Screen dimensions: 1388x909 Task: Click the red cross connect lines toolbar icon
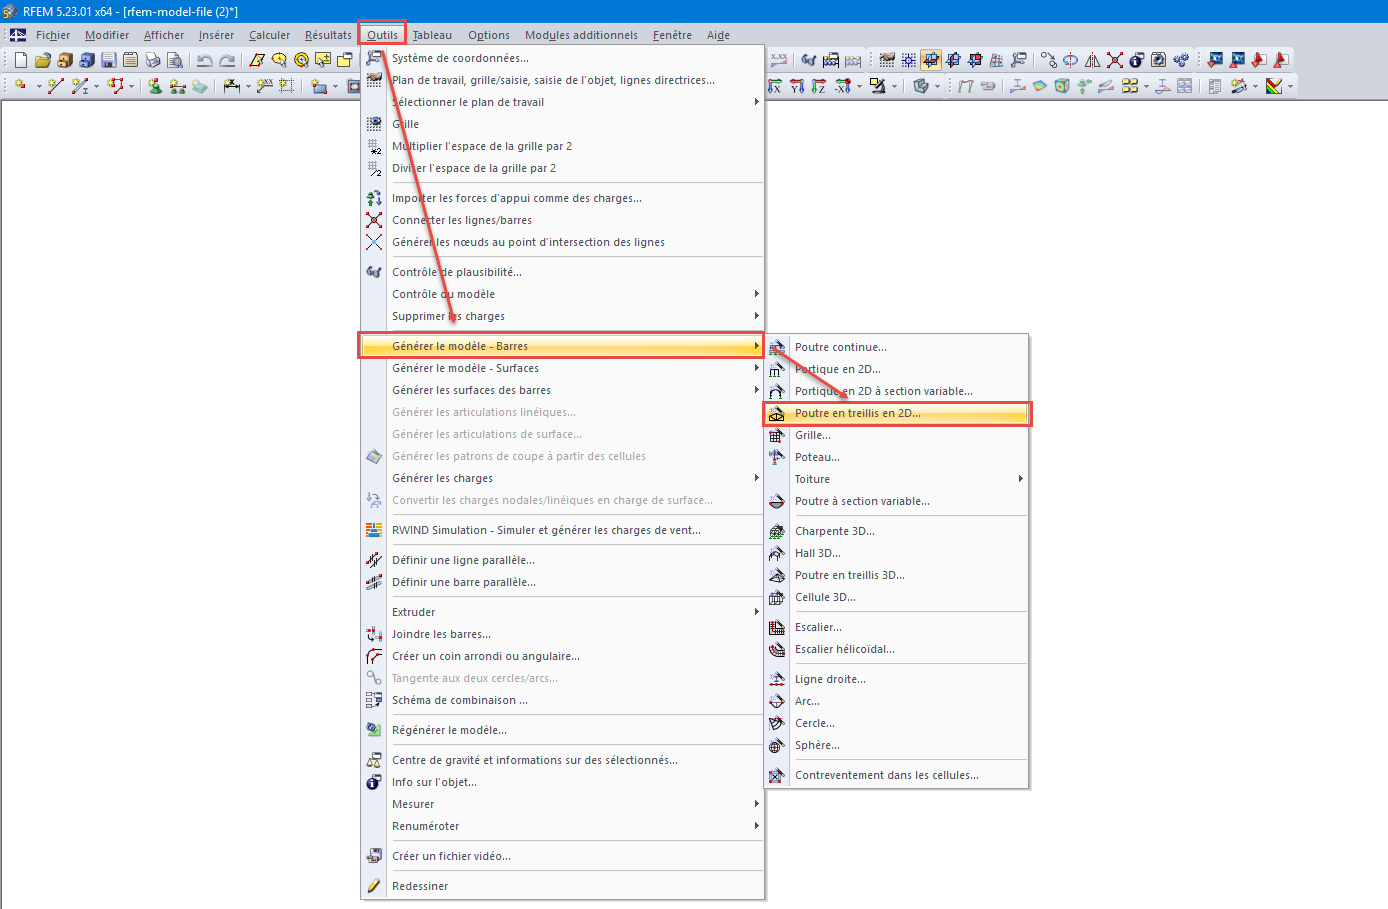click(x=1115, y=60)
